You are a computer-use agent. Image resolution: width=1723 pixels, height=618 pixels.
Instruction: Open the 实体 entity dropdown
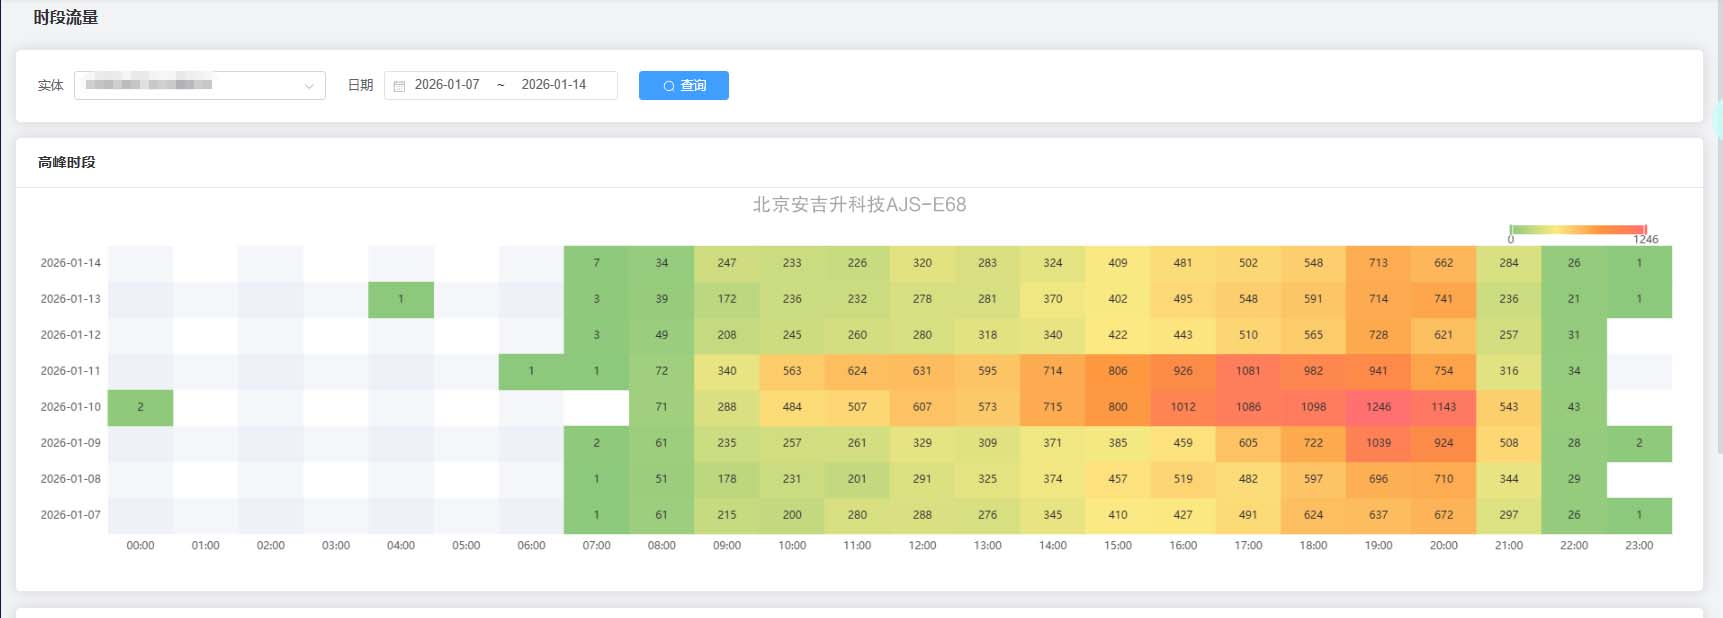tap(190, 85)
